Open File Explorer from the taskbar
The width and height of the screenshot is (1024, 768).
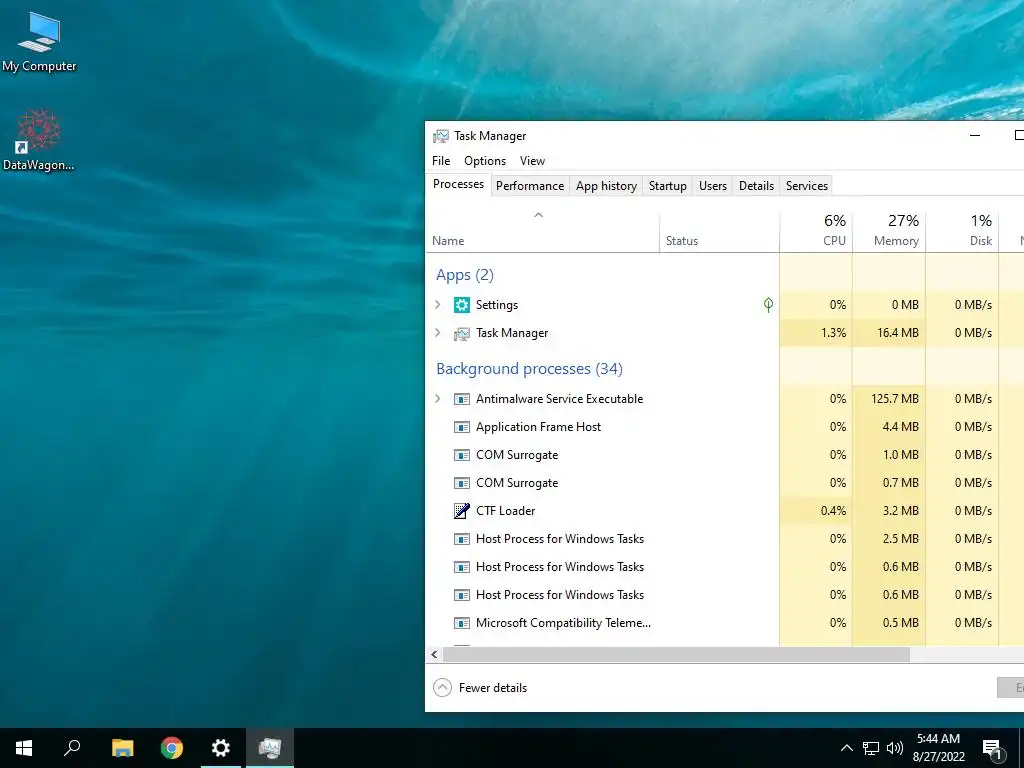(122, 748)
